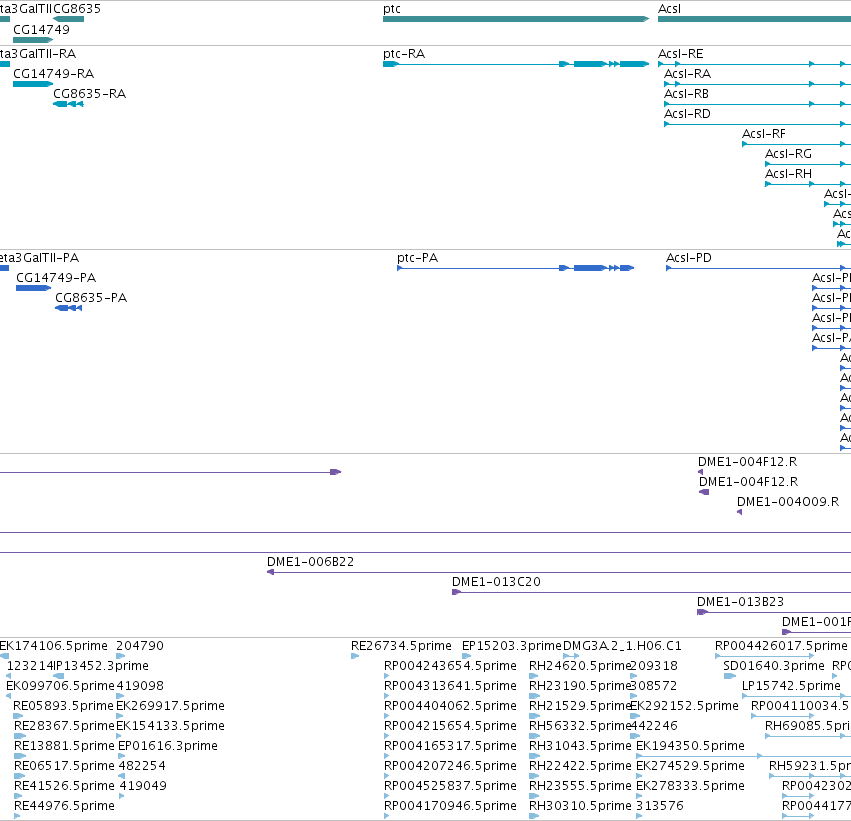Click EST label LP15742.5prime
Screen dimensions: 851x821
791,686
